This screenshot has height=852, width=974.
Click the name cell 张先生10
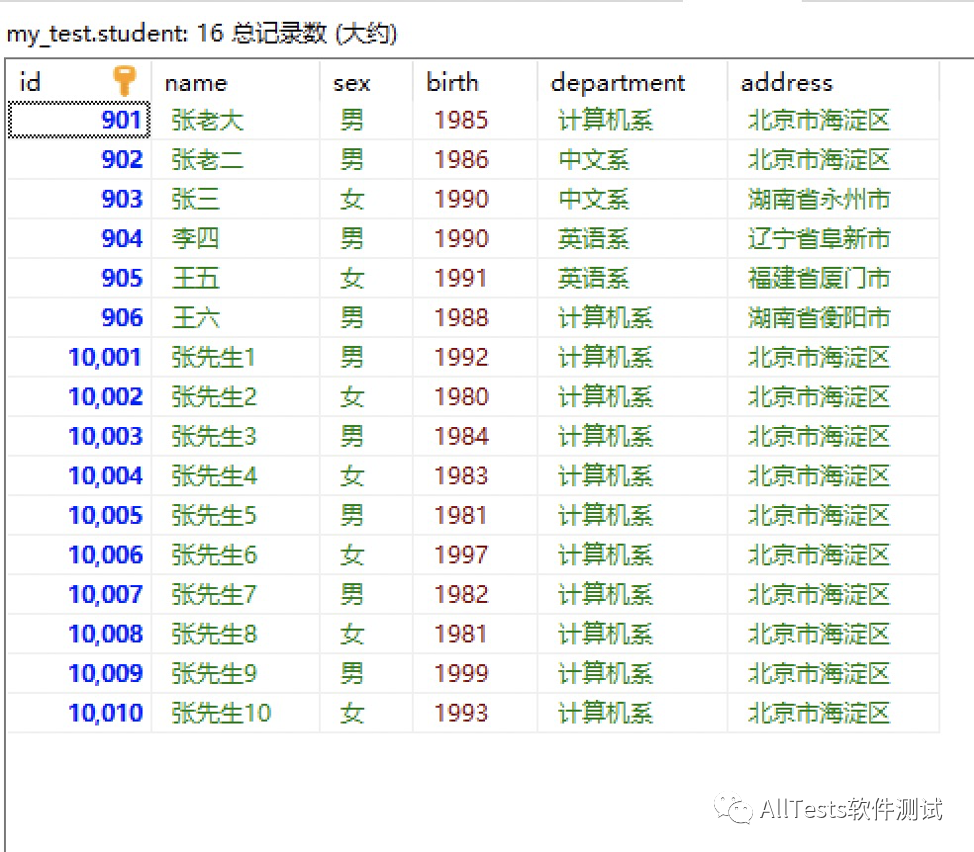[235, 713]
